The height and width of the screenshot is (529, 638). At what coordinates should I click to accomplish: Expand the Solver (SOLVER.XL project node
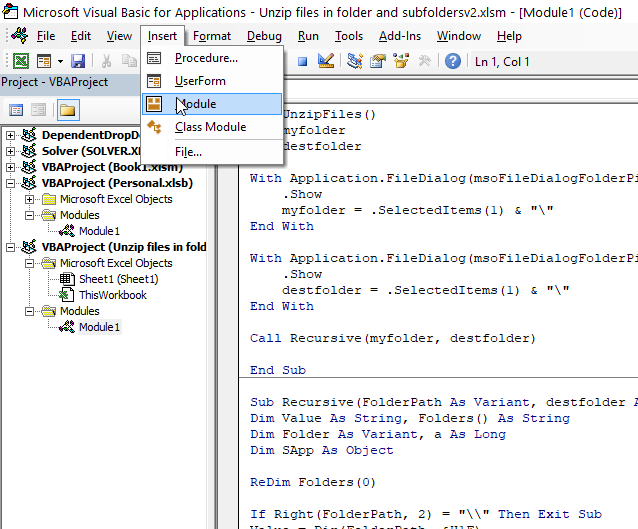click(11, 151)
